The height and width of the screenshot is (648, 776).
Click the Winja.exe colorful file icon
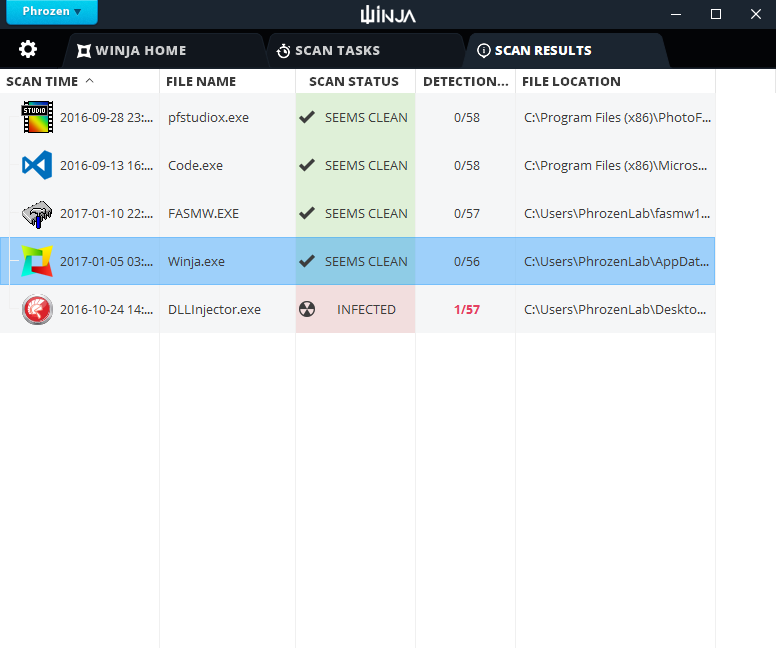37,261
